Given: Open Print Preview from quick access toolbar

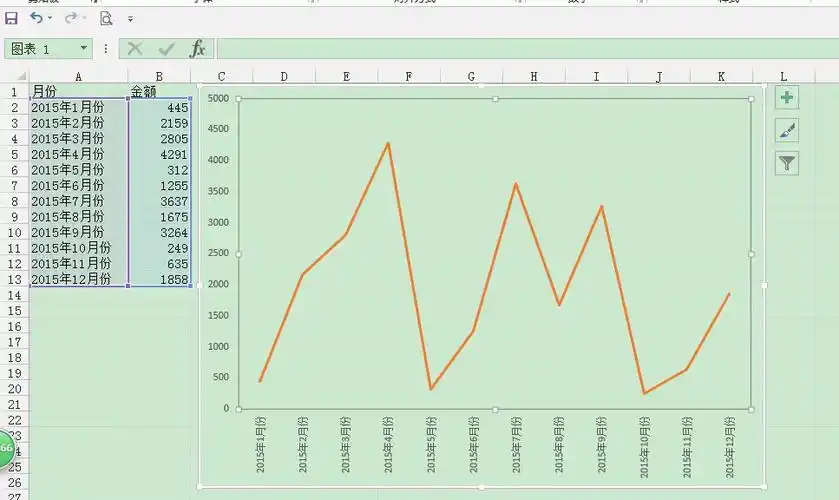Looking at the screenshot, I should point(106,18).
